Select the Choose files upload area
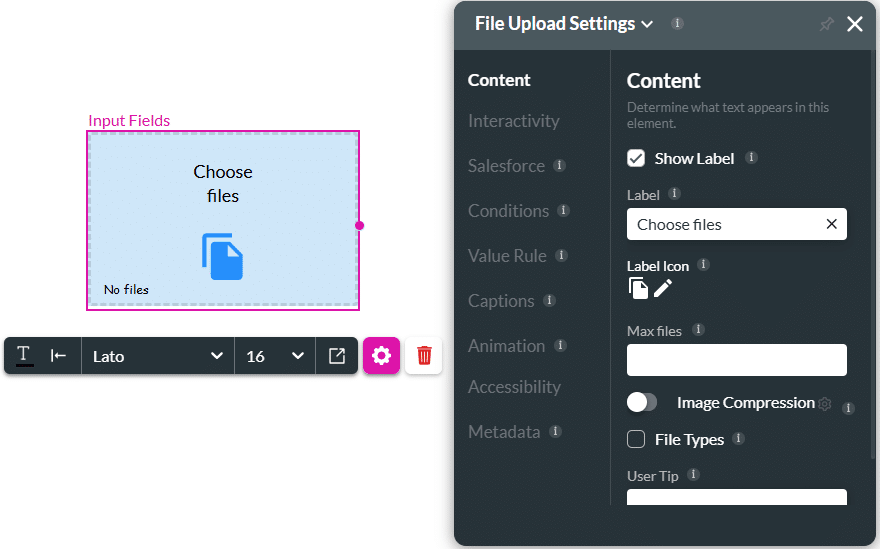Screen dimensions: 880x549 [223, 220]
